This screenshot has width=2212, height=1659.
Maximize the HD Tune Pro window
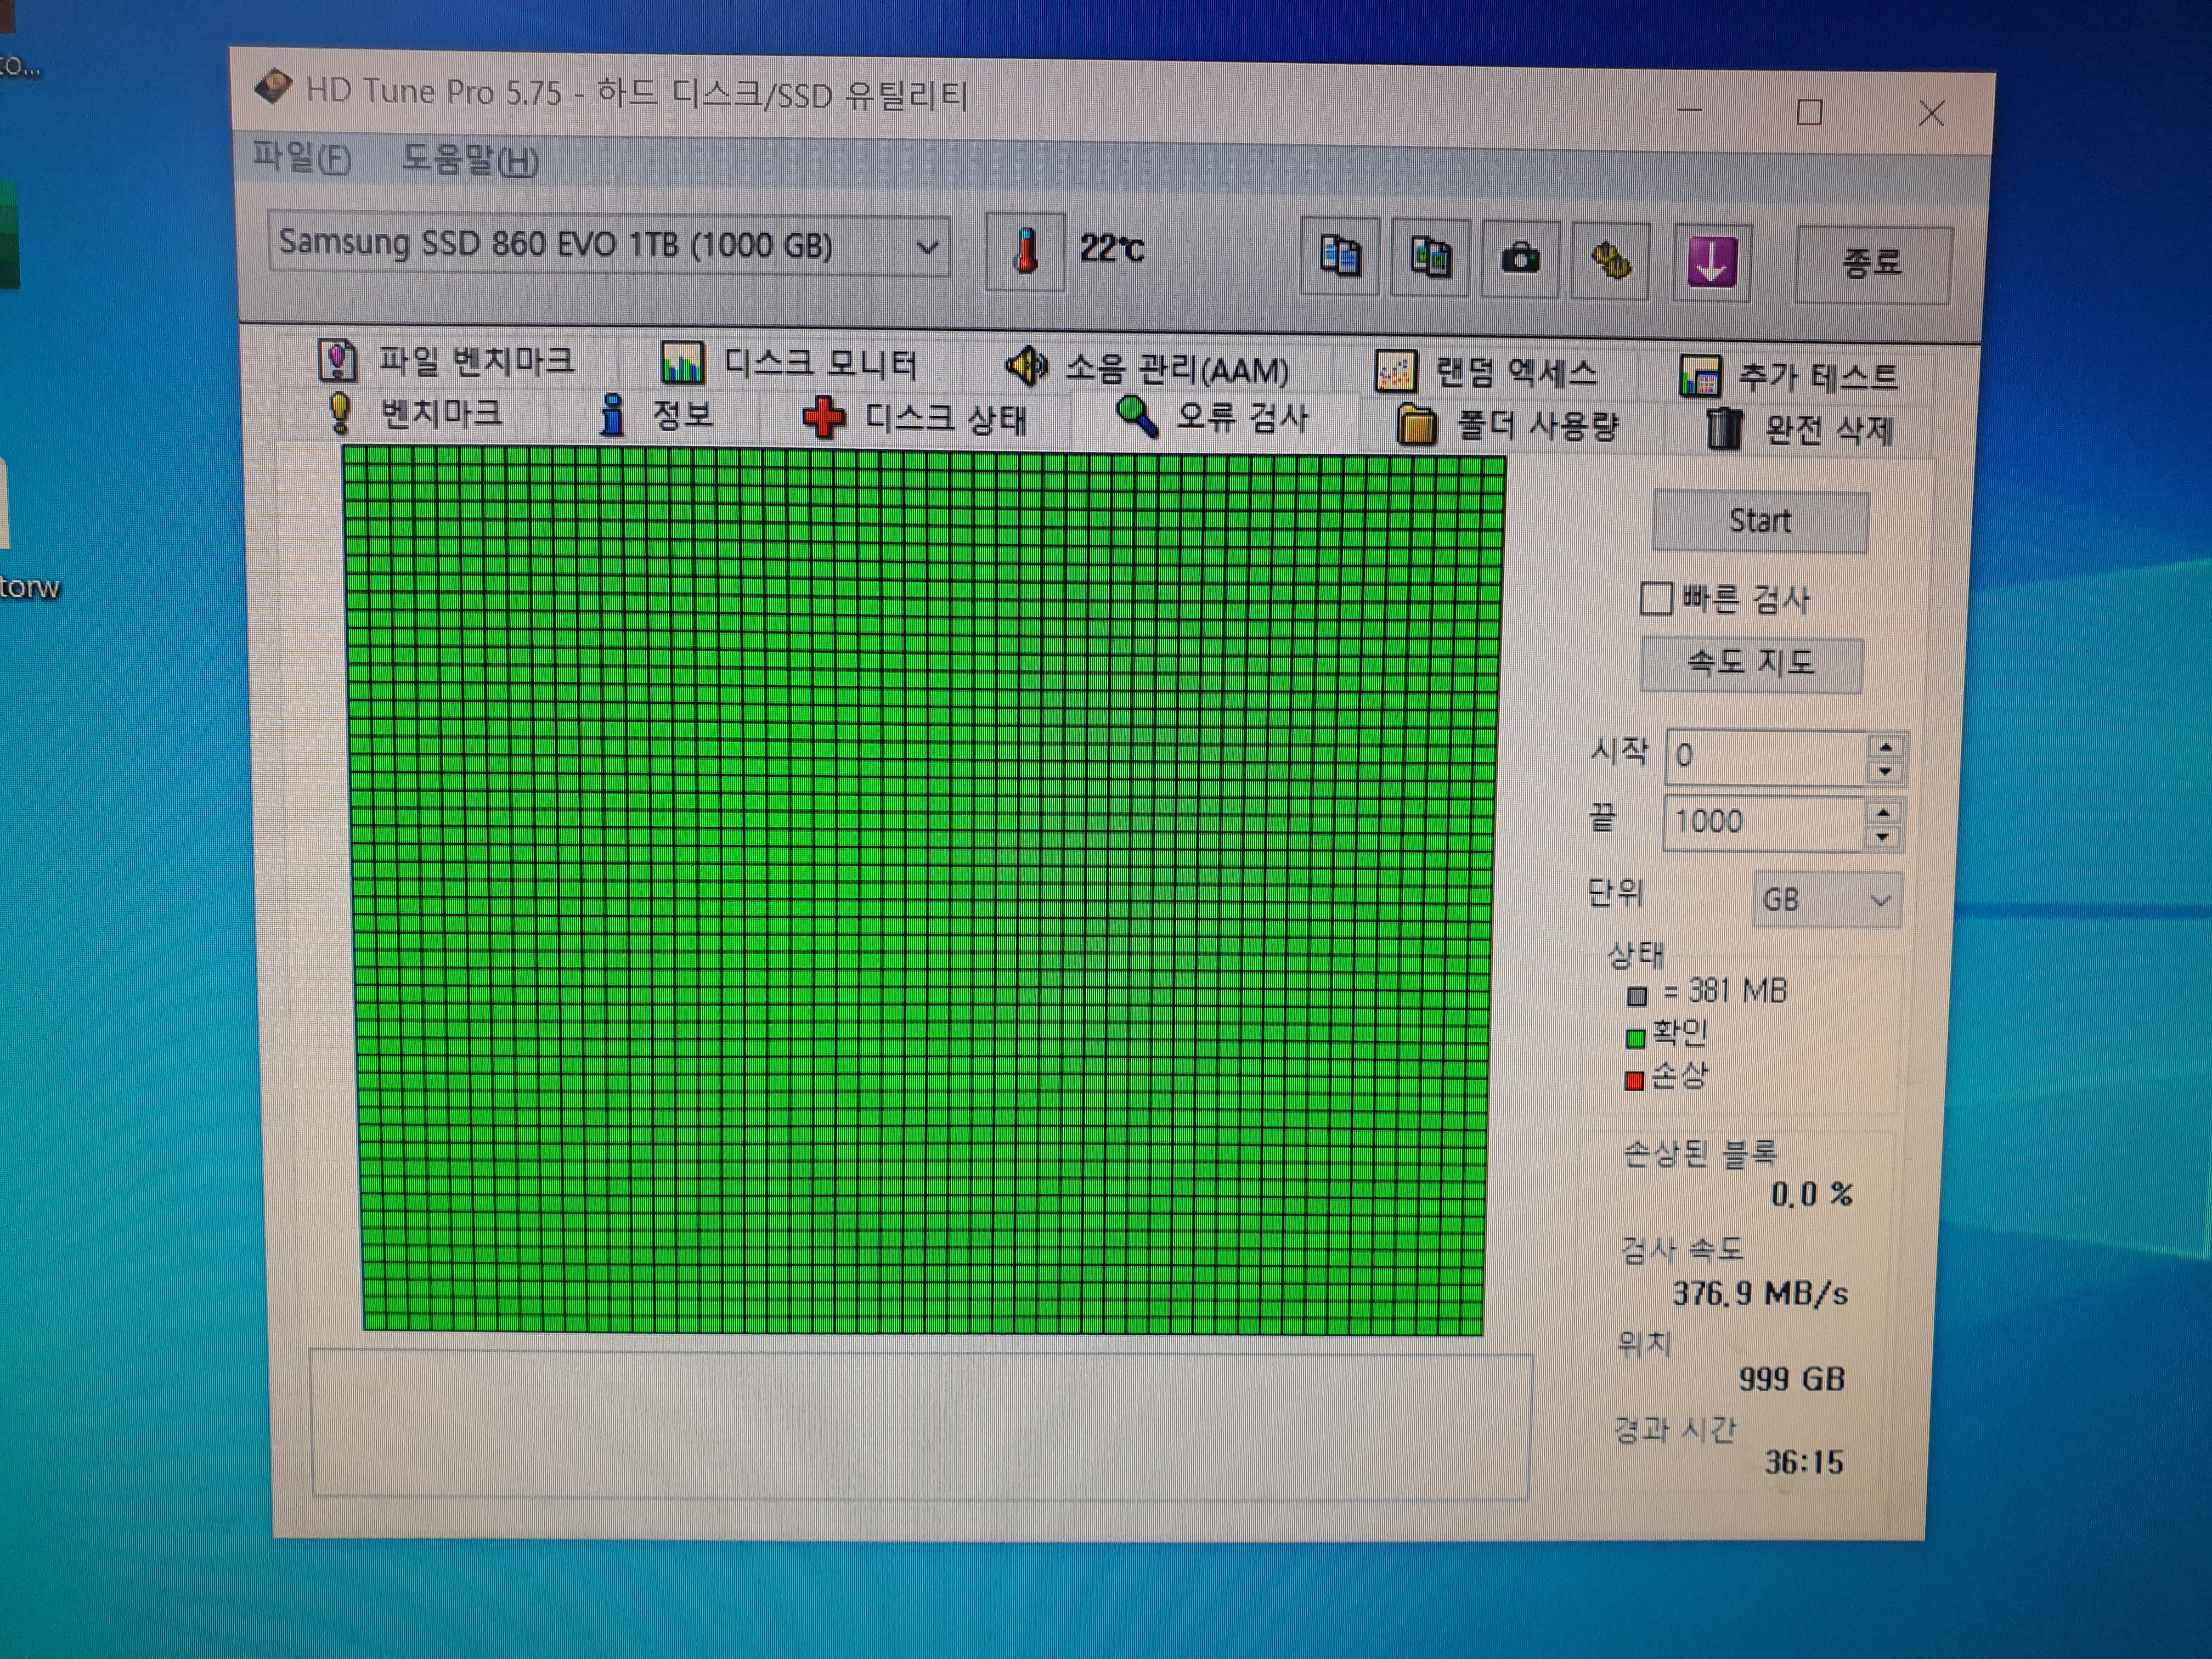click(1809, 111)
